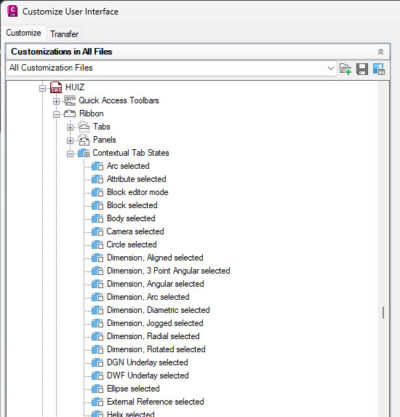The width and height of the screenshot is (400, 417).
Task: Select the HUIZ customization file icon
Action: click(x=56, y=87)
